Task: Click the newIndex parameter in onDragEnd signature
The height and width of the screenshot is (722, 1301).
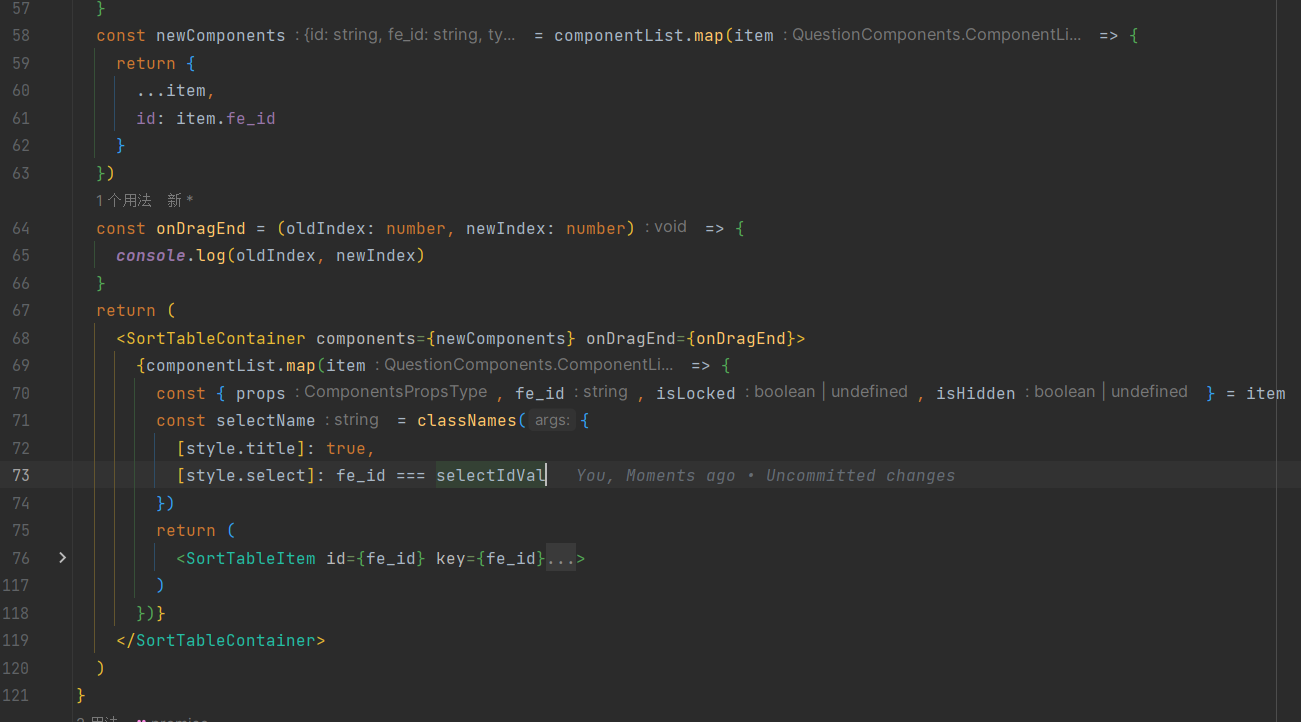Action: coord(506,228)
